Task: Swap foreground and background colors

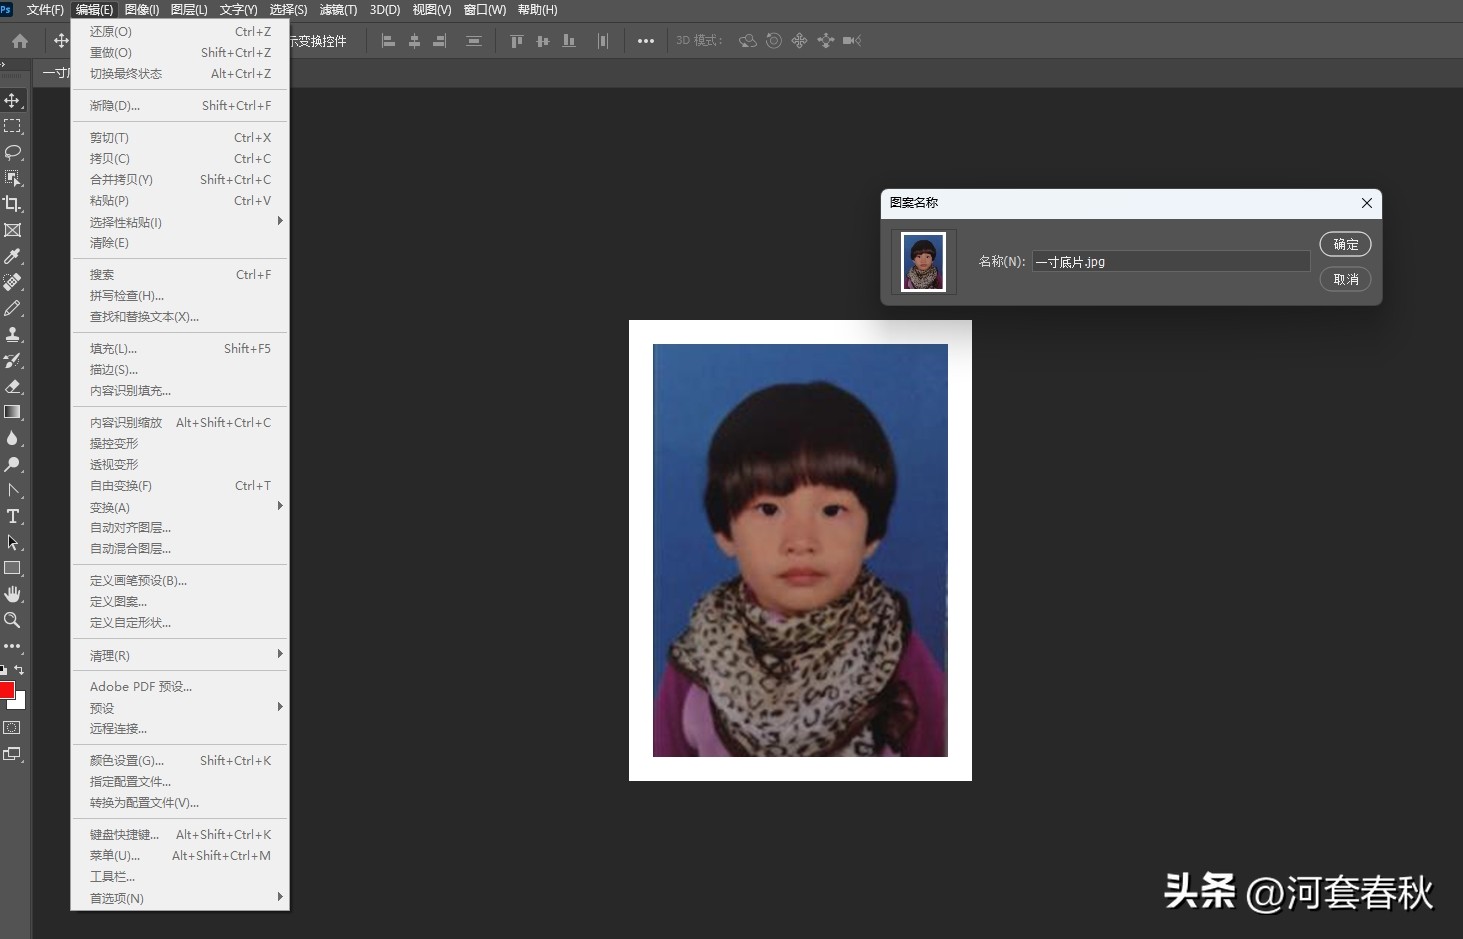Action: click(x=19, y=670)
